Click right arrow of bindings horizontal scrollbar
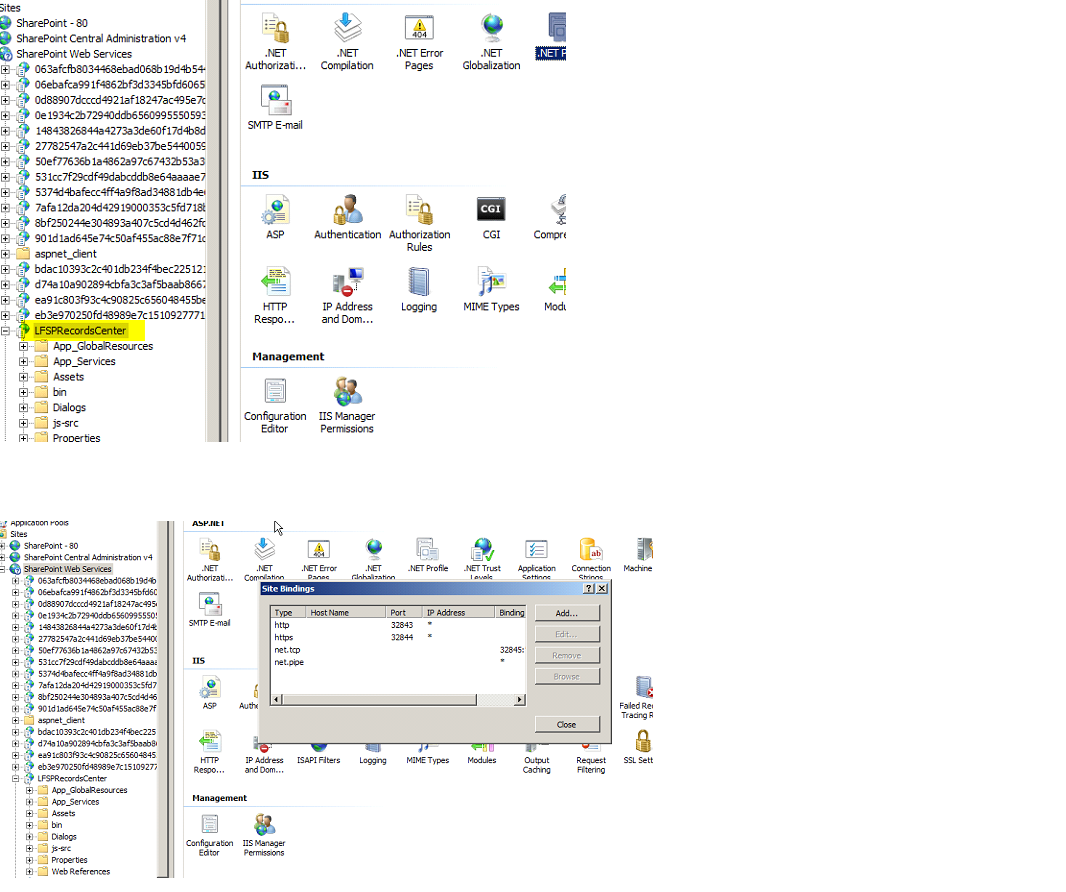 (x=519, y=700)
